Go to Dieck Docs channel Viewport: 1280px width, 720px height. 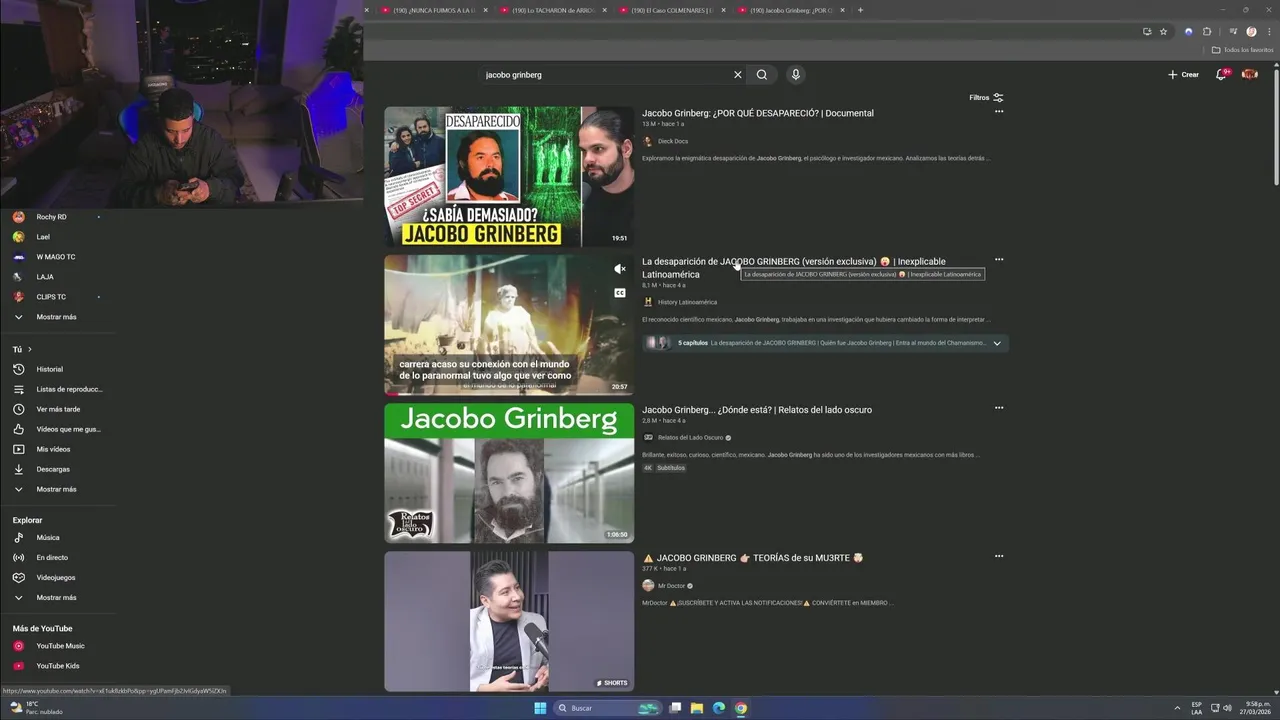pos(673,141)
